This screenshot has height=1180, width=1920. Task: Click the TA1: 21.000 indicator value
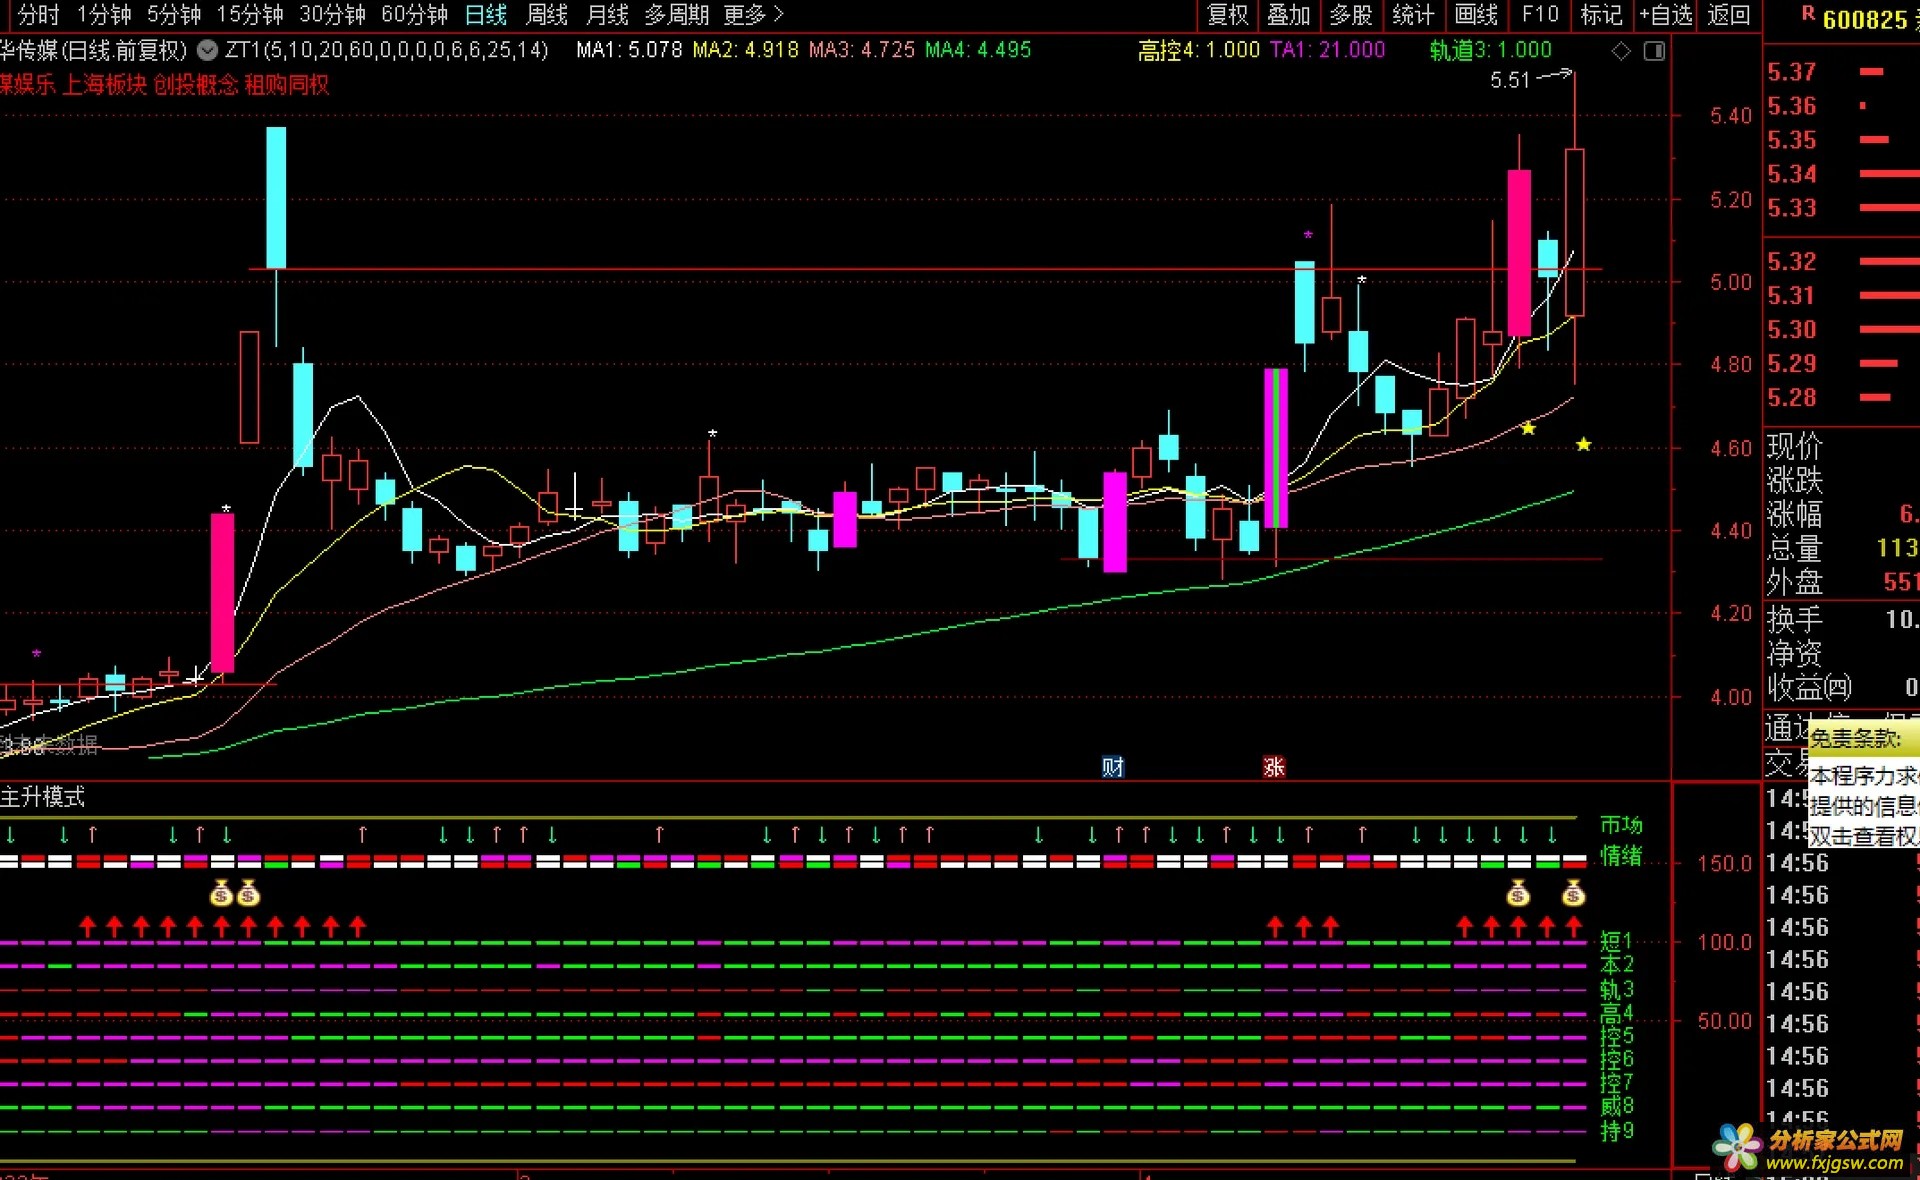1327,50
